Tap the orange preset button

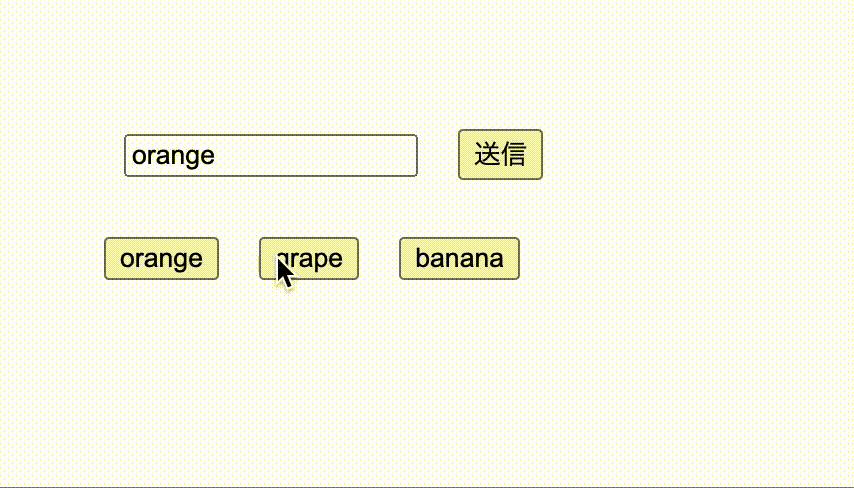[x=161, y=259]
